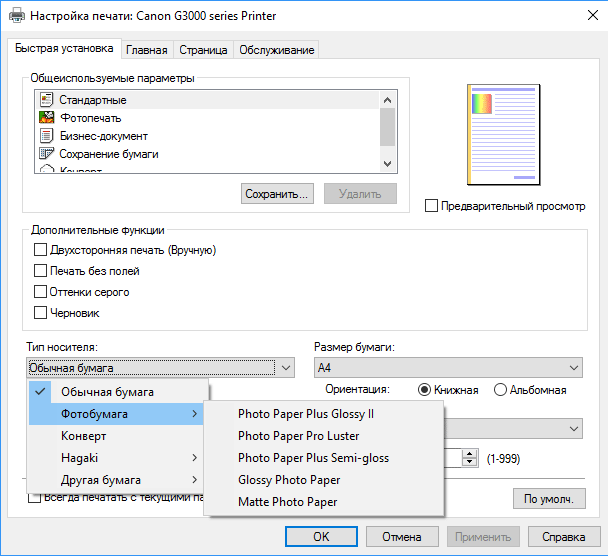Click the По умолч. button
This screenshot has height=556, width=608.
pos(549,499)
